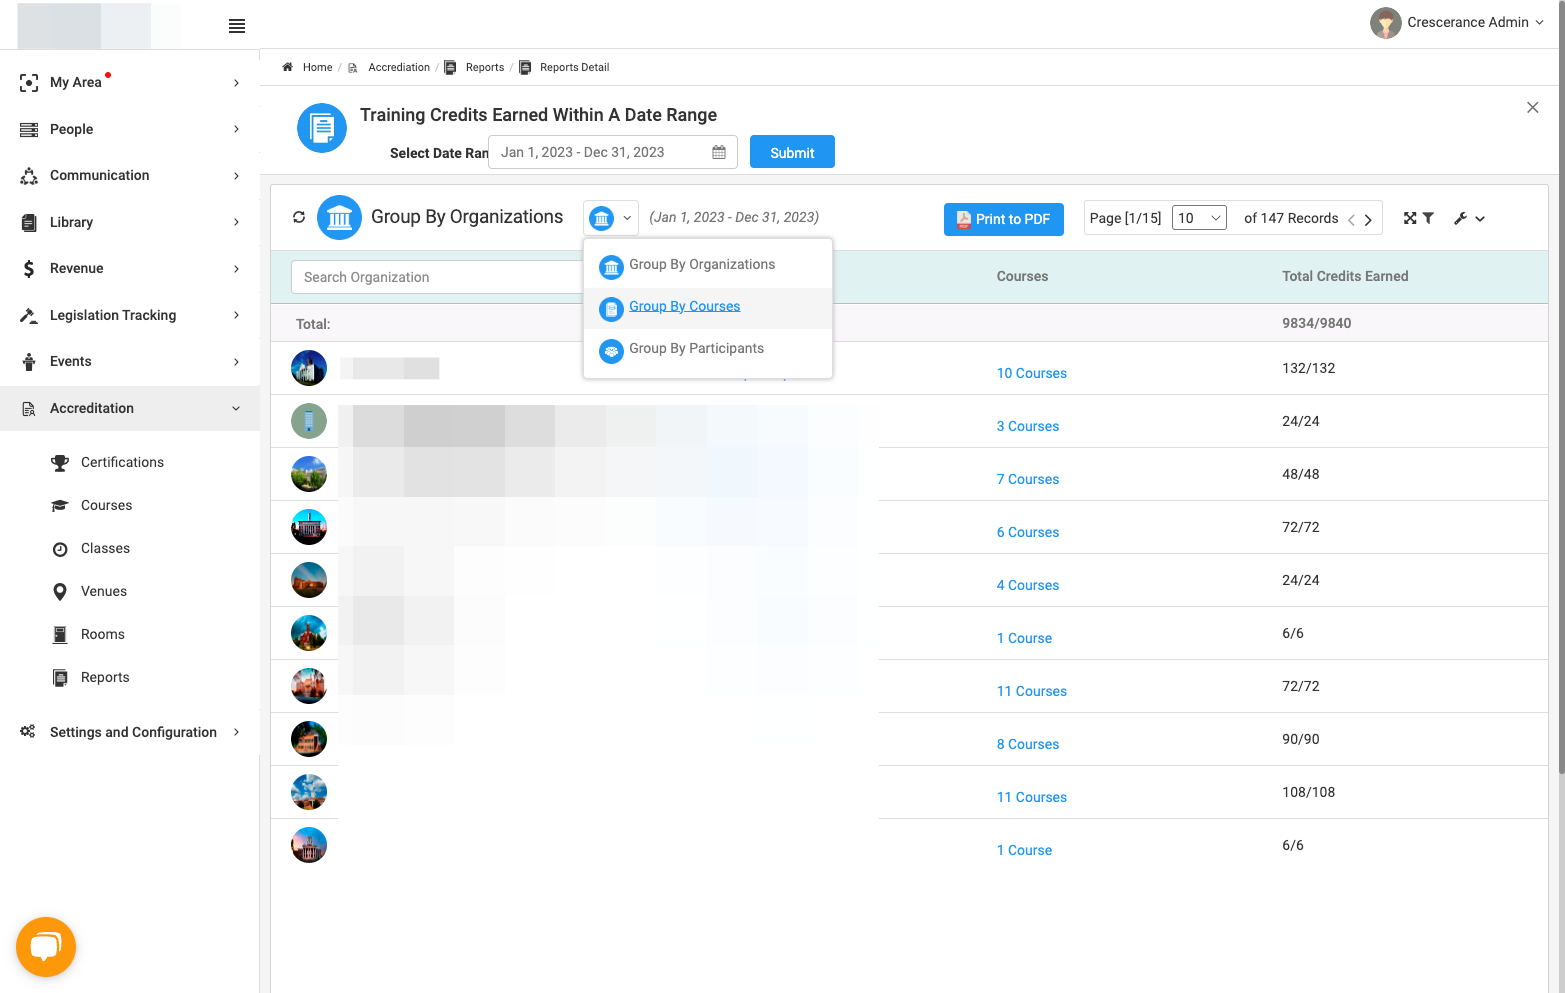Toggle the hamburger sidebar menu icon
The height and width of the screenshot is (993, 1565).
tap(237, 26)
